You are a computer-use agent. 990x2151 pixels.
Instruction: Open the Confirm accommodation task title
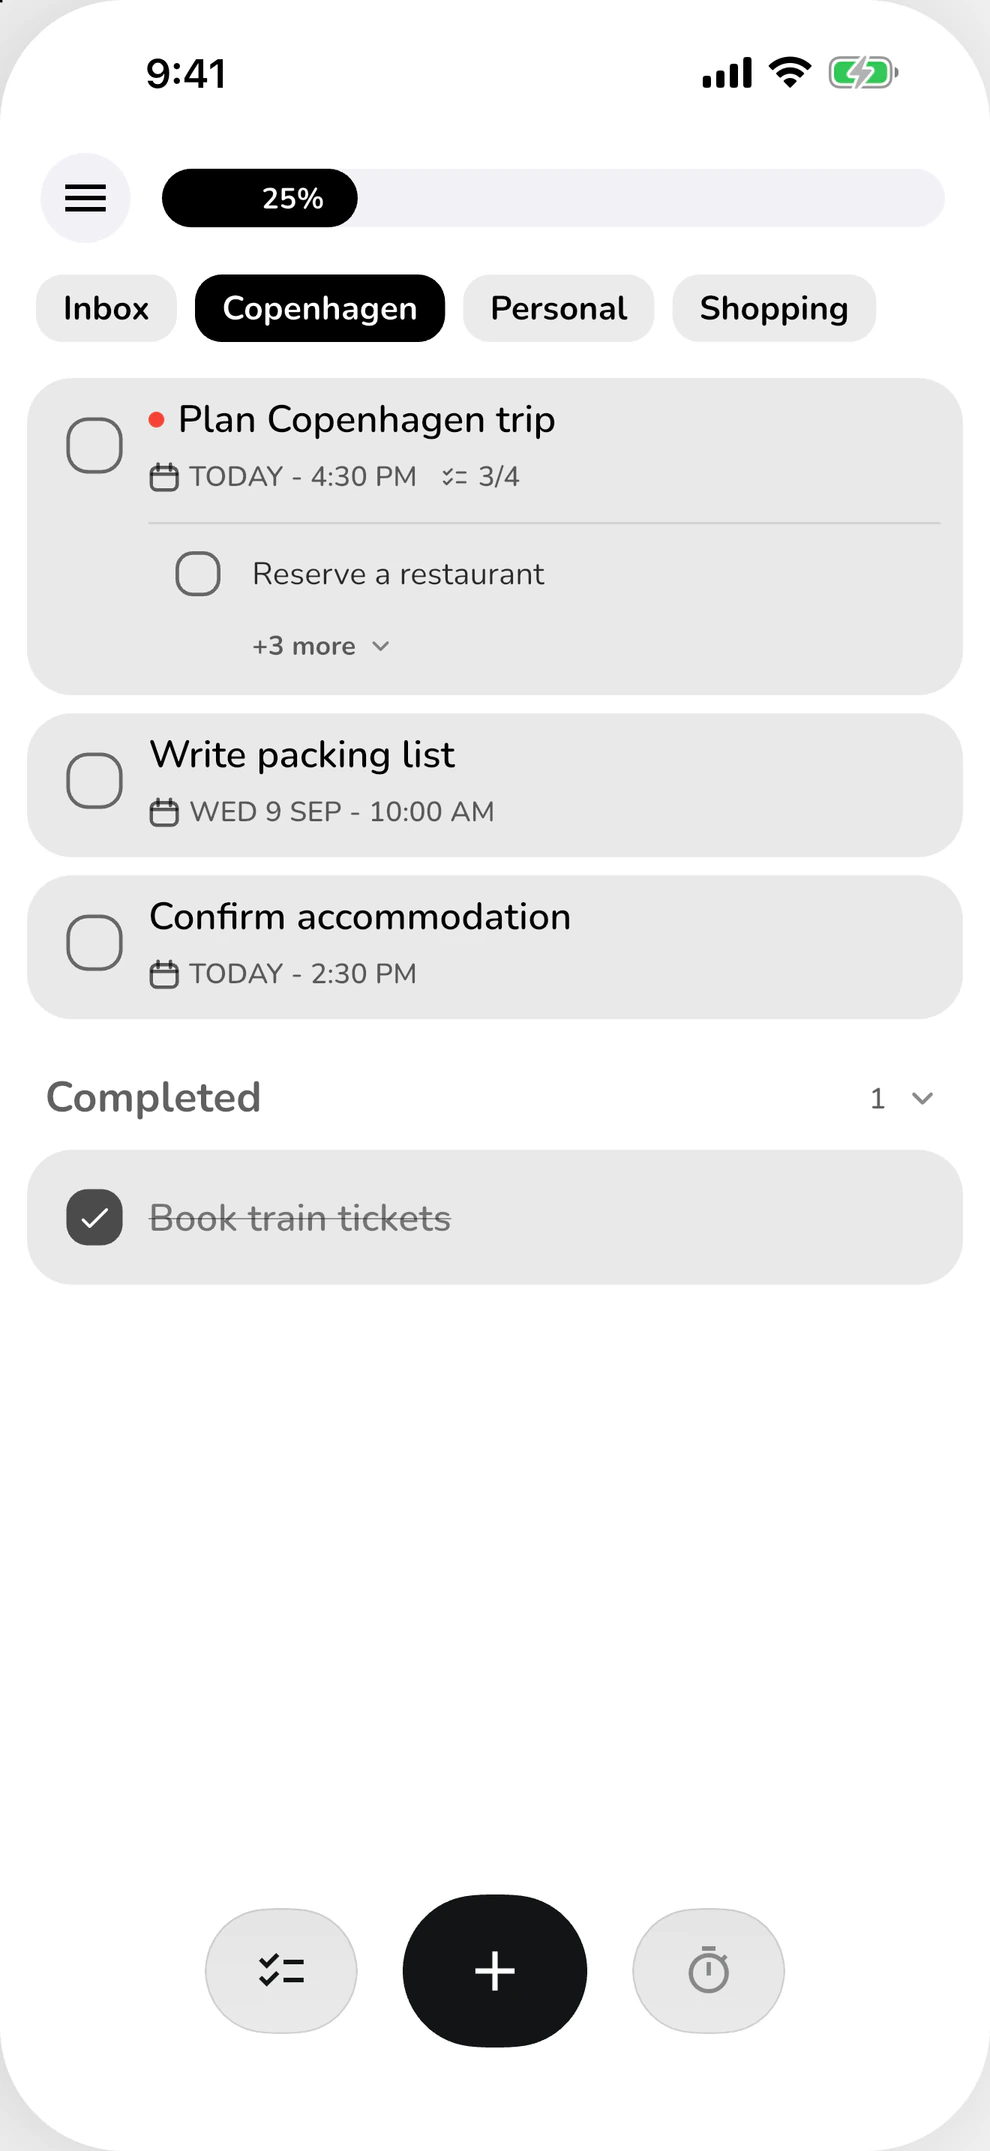[x=360, y=917]
